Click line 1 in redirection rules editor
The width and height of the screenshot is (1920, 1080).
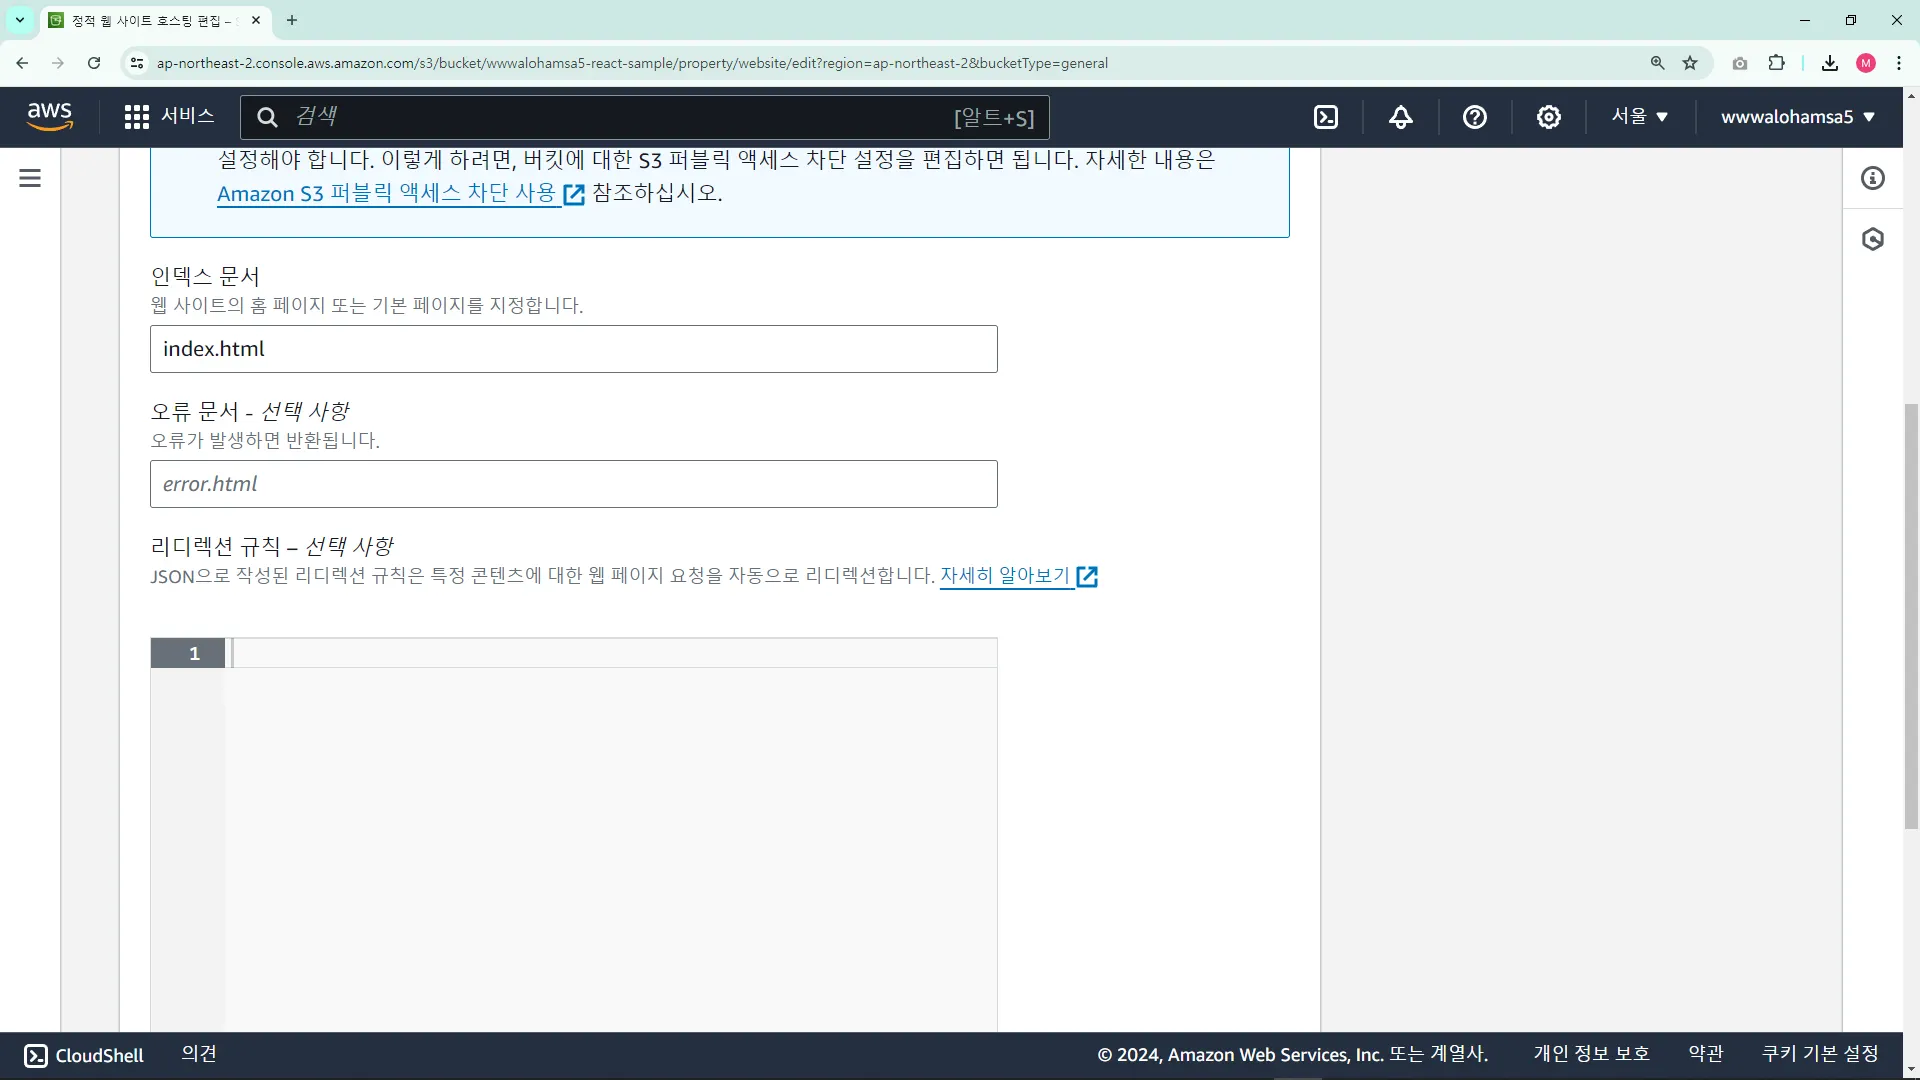(610, 653)
